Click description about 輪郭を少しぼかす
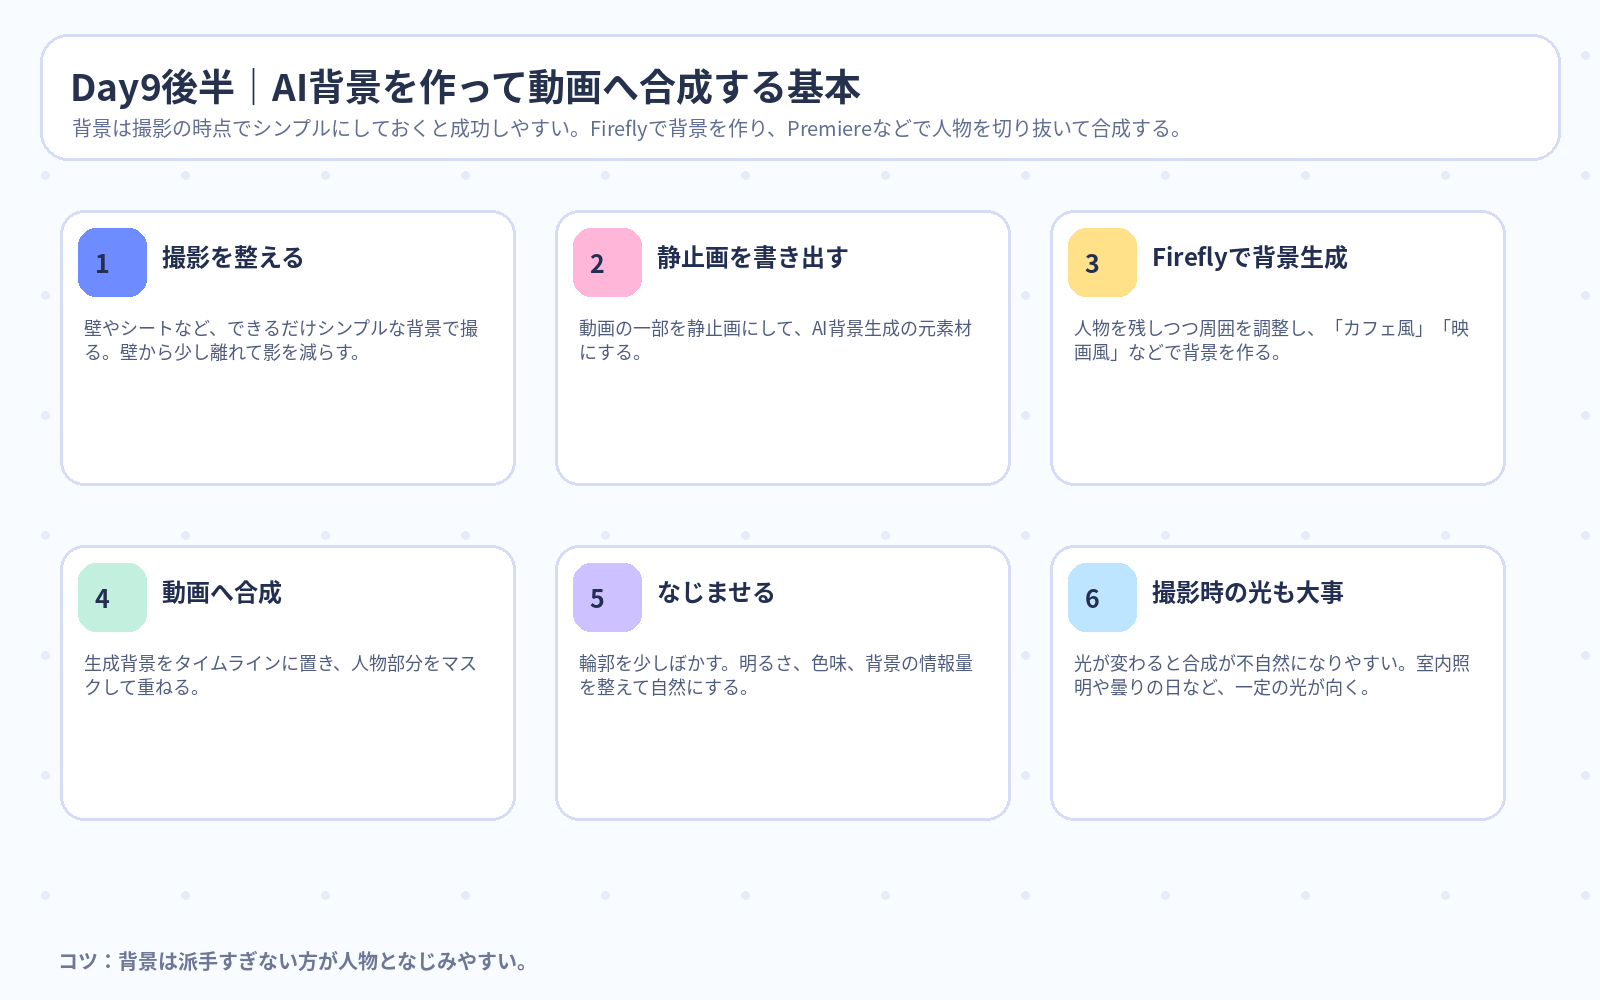The image size is (1600, 1000). tap(776, 675)
